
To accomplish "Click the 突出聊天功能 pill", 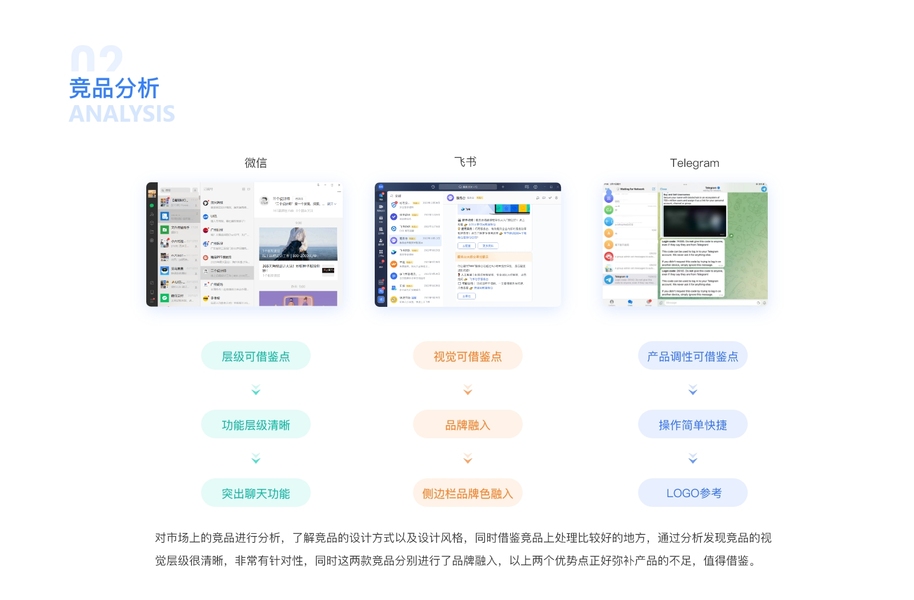I will tap(255, 493).
